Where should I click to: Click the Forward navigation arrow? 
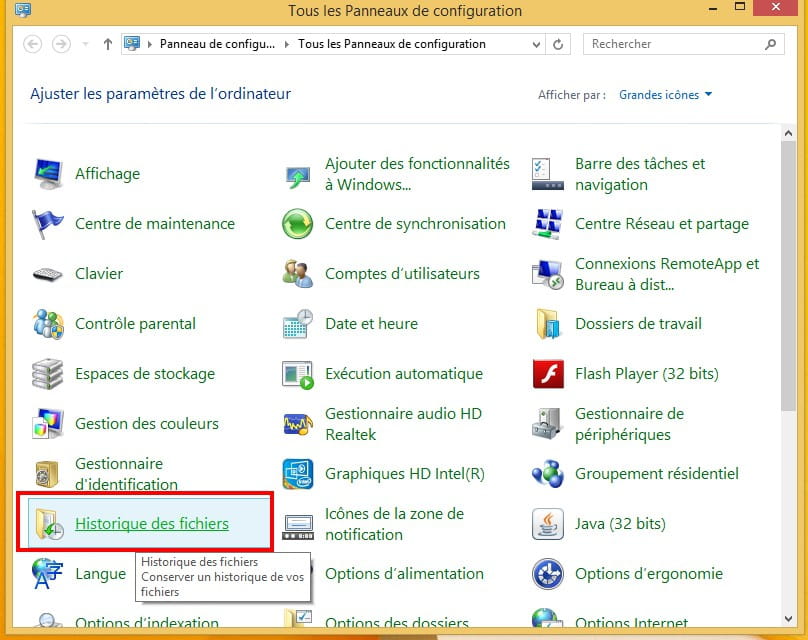pyautogui.click(x=61, y=44)
